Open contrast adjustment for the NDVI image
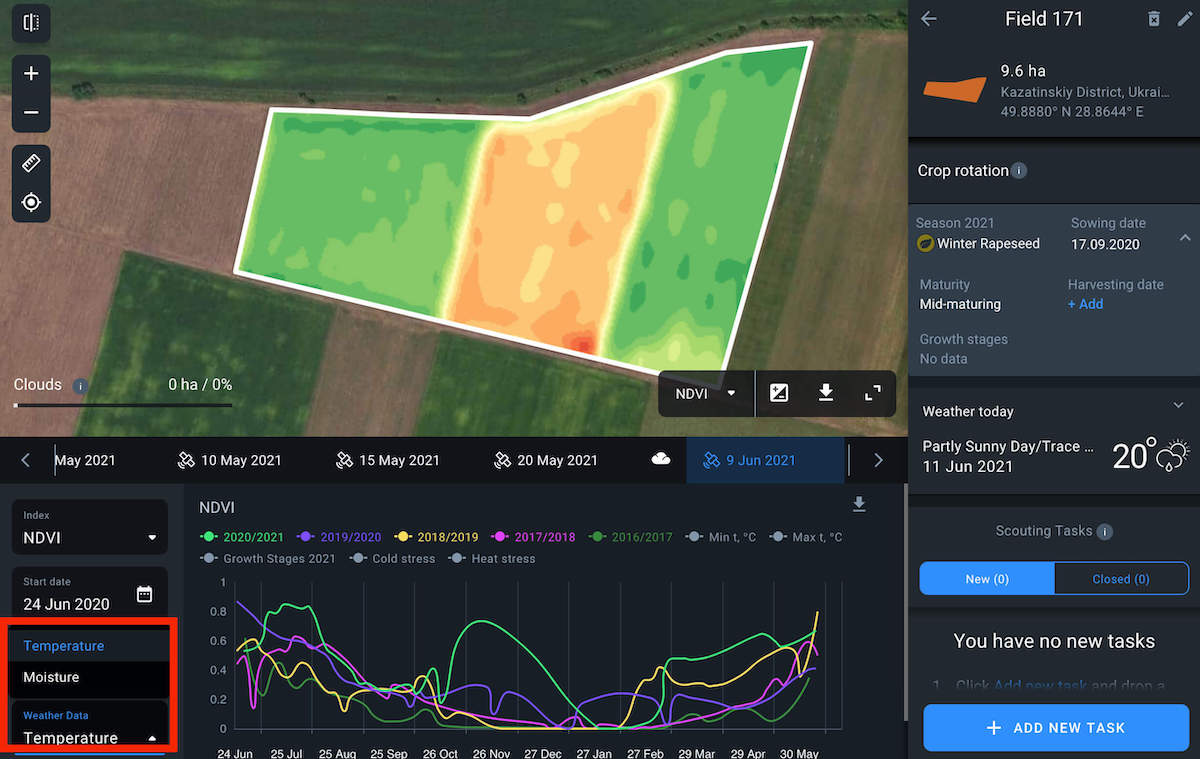This screenshot has height=759, width=1200. click(779, 393)
